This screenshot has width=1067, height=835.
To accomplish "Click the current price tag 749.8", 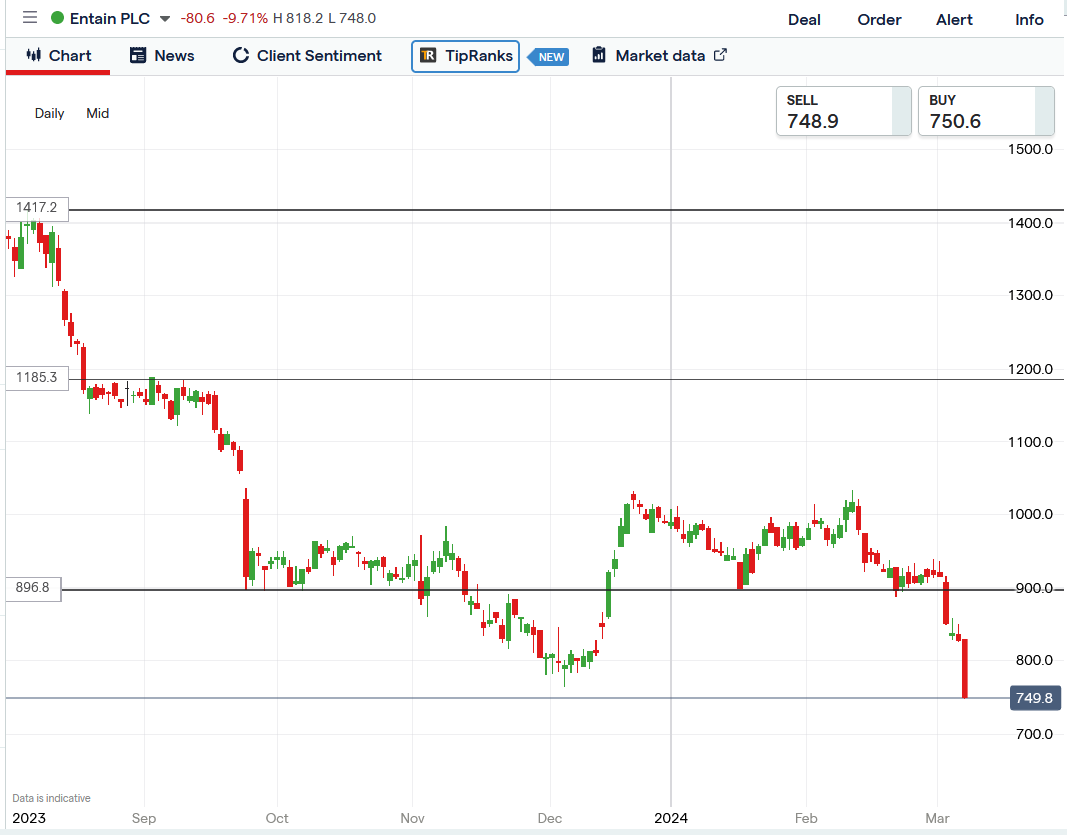I will point(1034,698).
